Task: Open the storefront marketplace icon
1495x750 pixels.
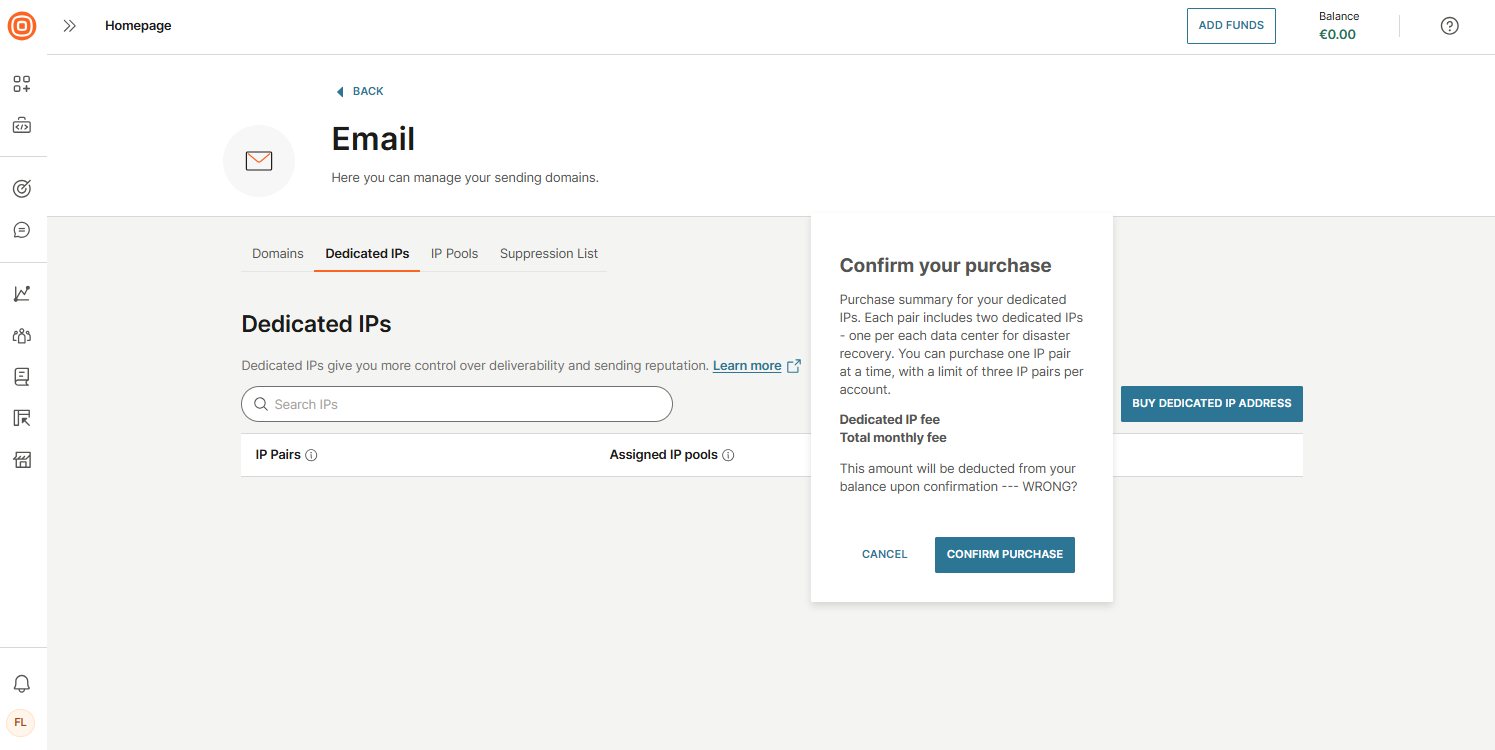Action: point(22,459)
